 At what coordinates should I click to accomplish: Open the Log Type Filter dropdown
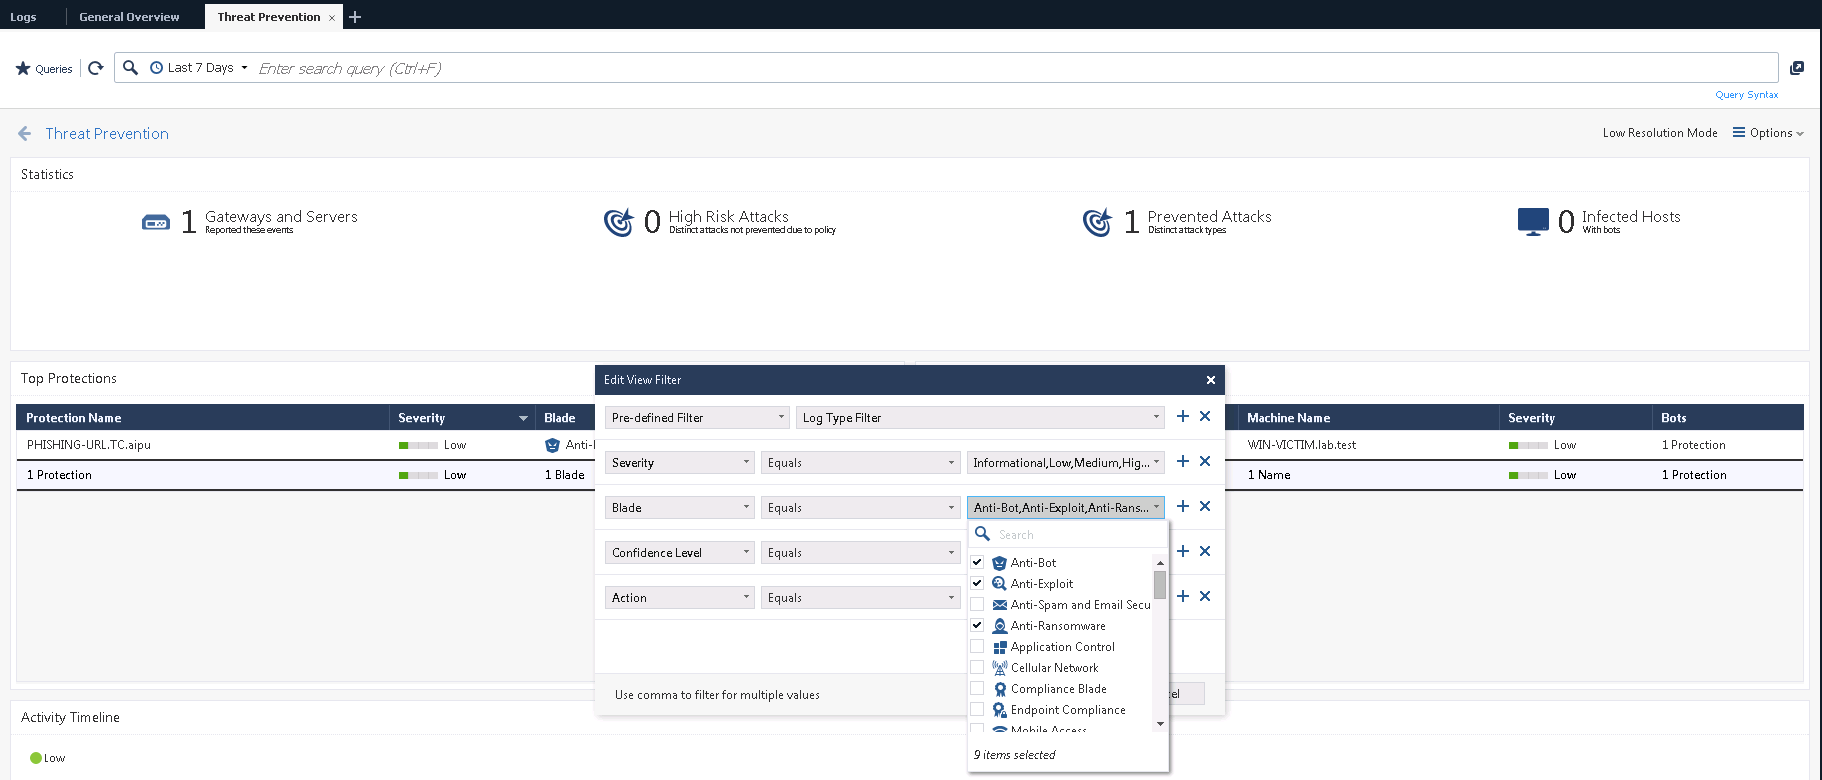[x=980, y=418]
